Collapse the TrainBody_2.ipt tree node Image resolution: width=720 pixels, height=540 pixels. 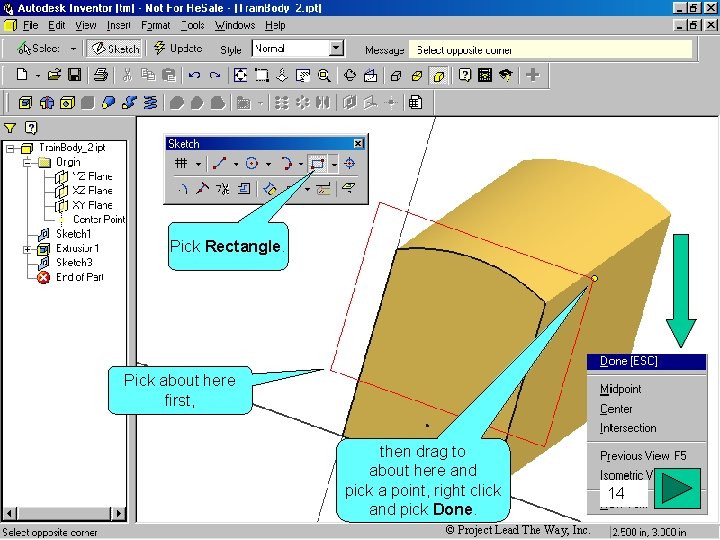[10, 148]
